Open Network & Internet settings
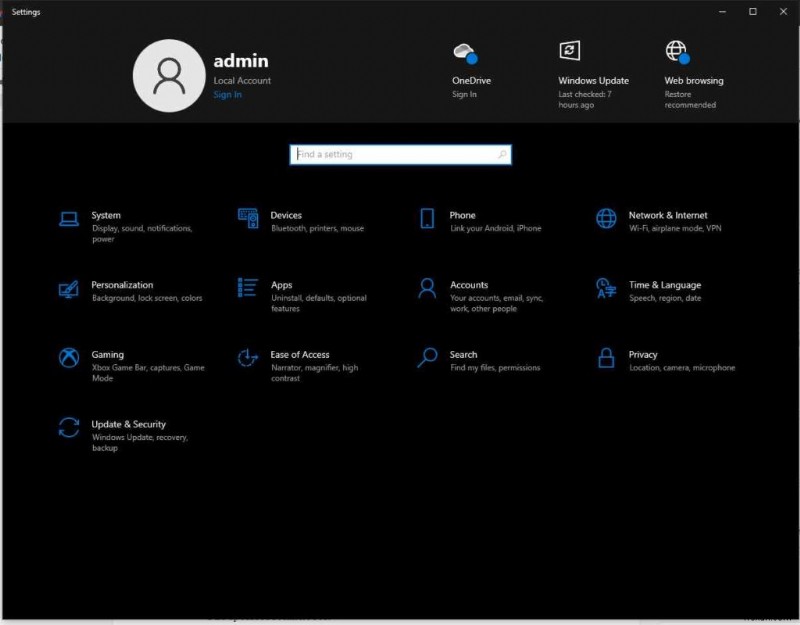 pos(668,215)
